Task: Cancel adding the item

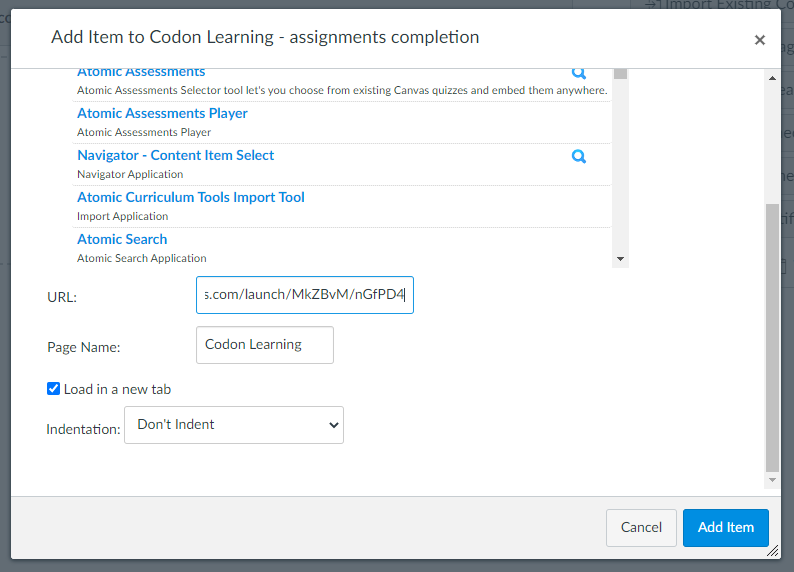Action: (641, 528)
